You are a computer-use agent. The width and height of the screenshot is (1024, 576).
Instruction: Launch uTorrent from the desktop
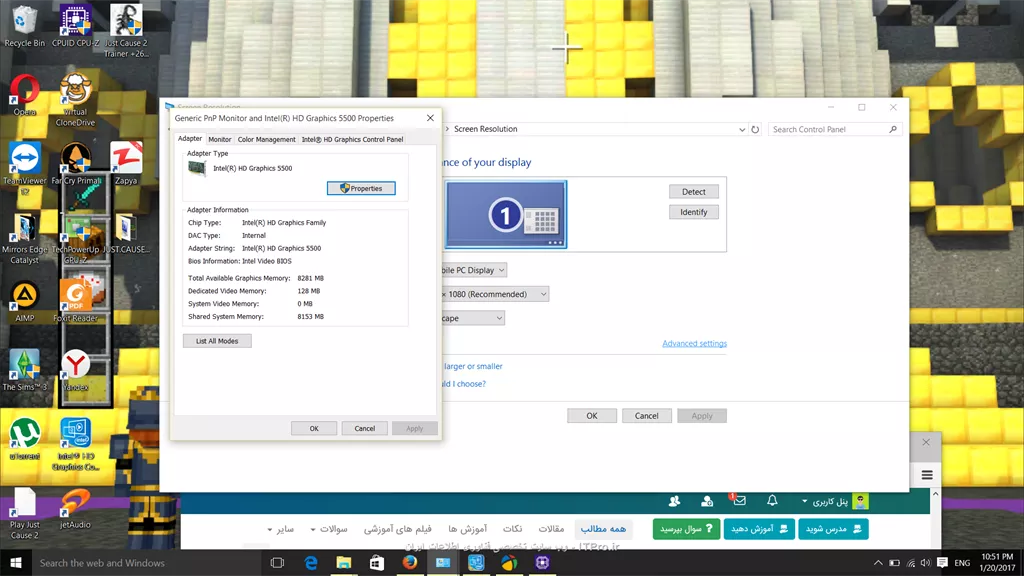[x=24, y=440]
